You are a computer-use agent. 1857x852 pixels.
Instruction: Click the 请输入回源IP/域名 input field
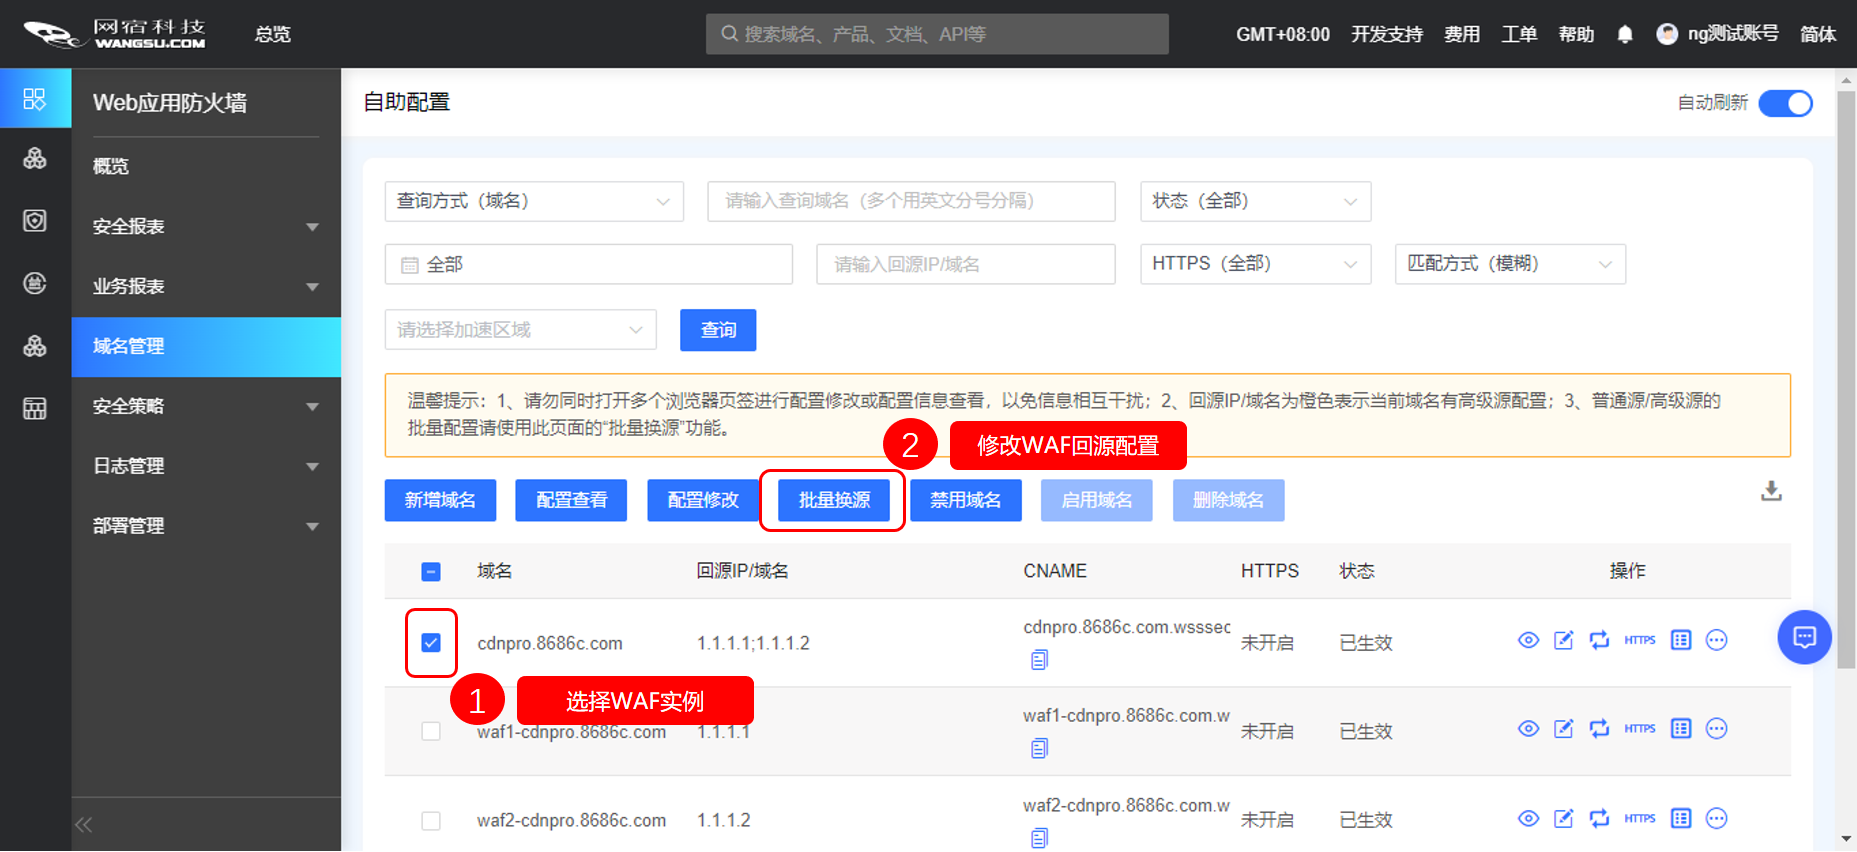click(966, 264)
